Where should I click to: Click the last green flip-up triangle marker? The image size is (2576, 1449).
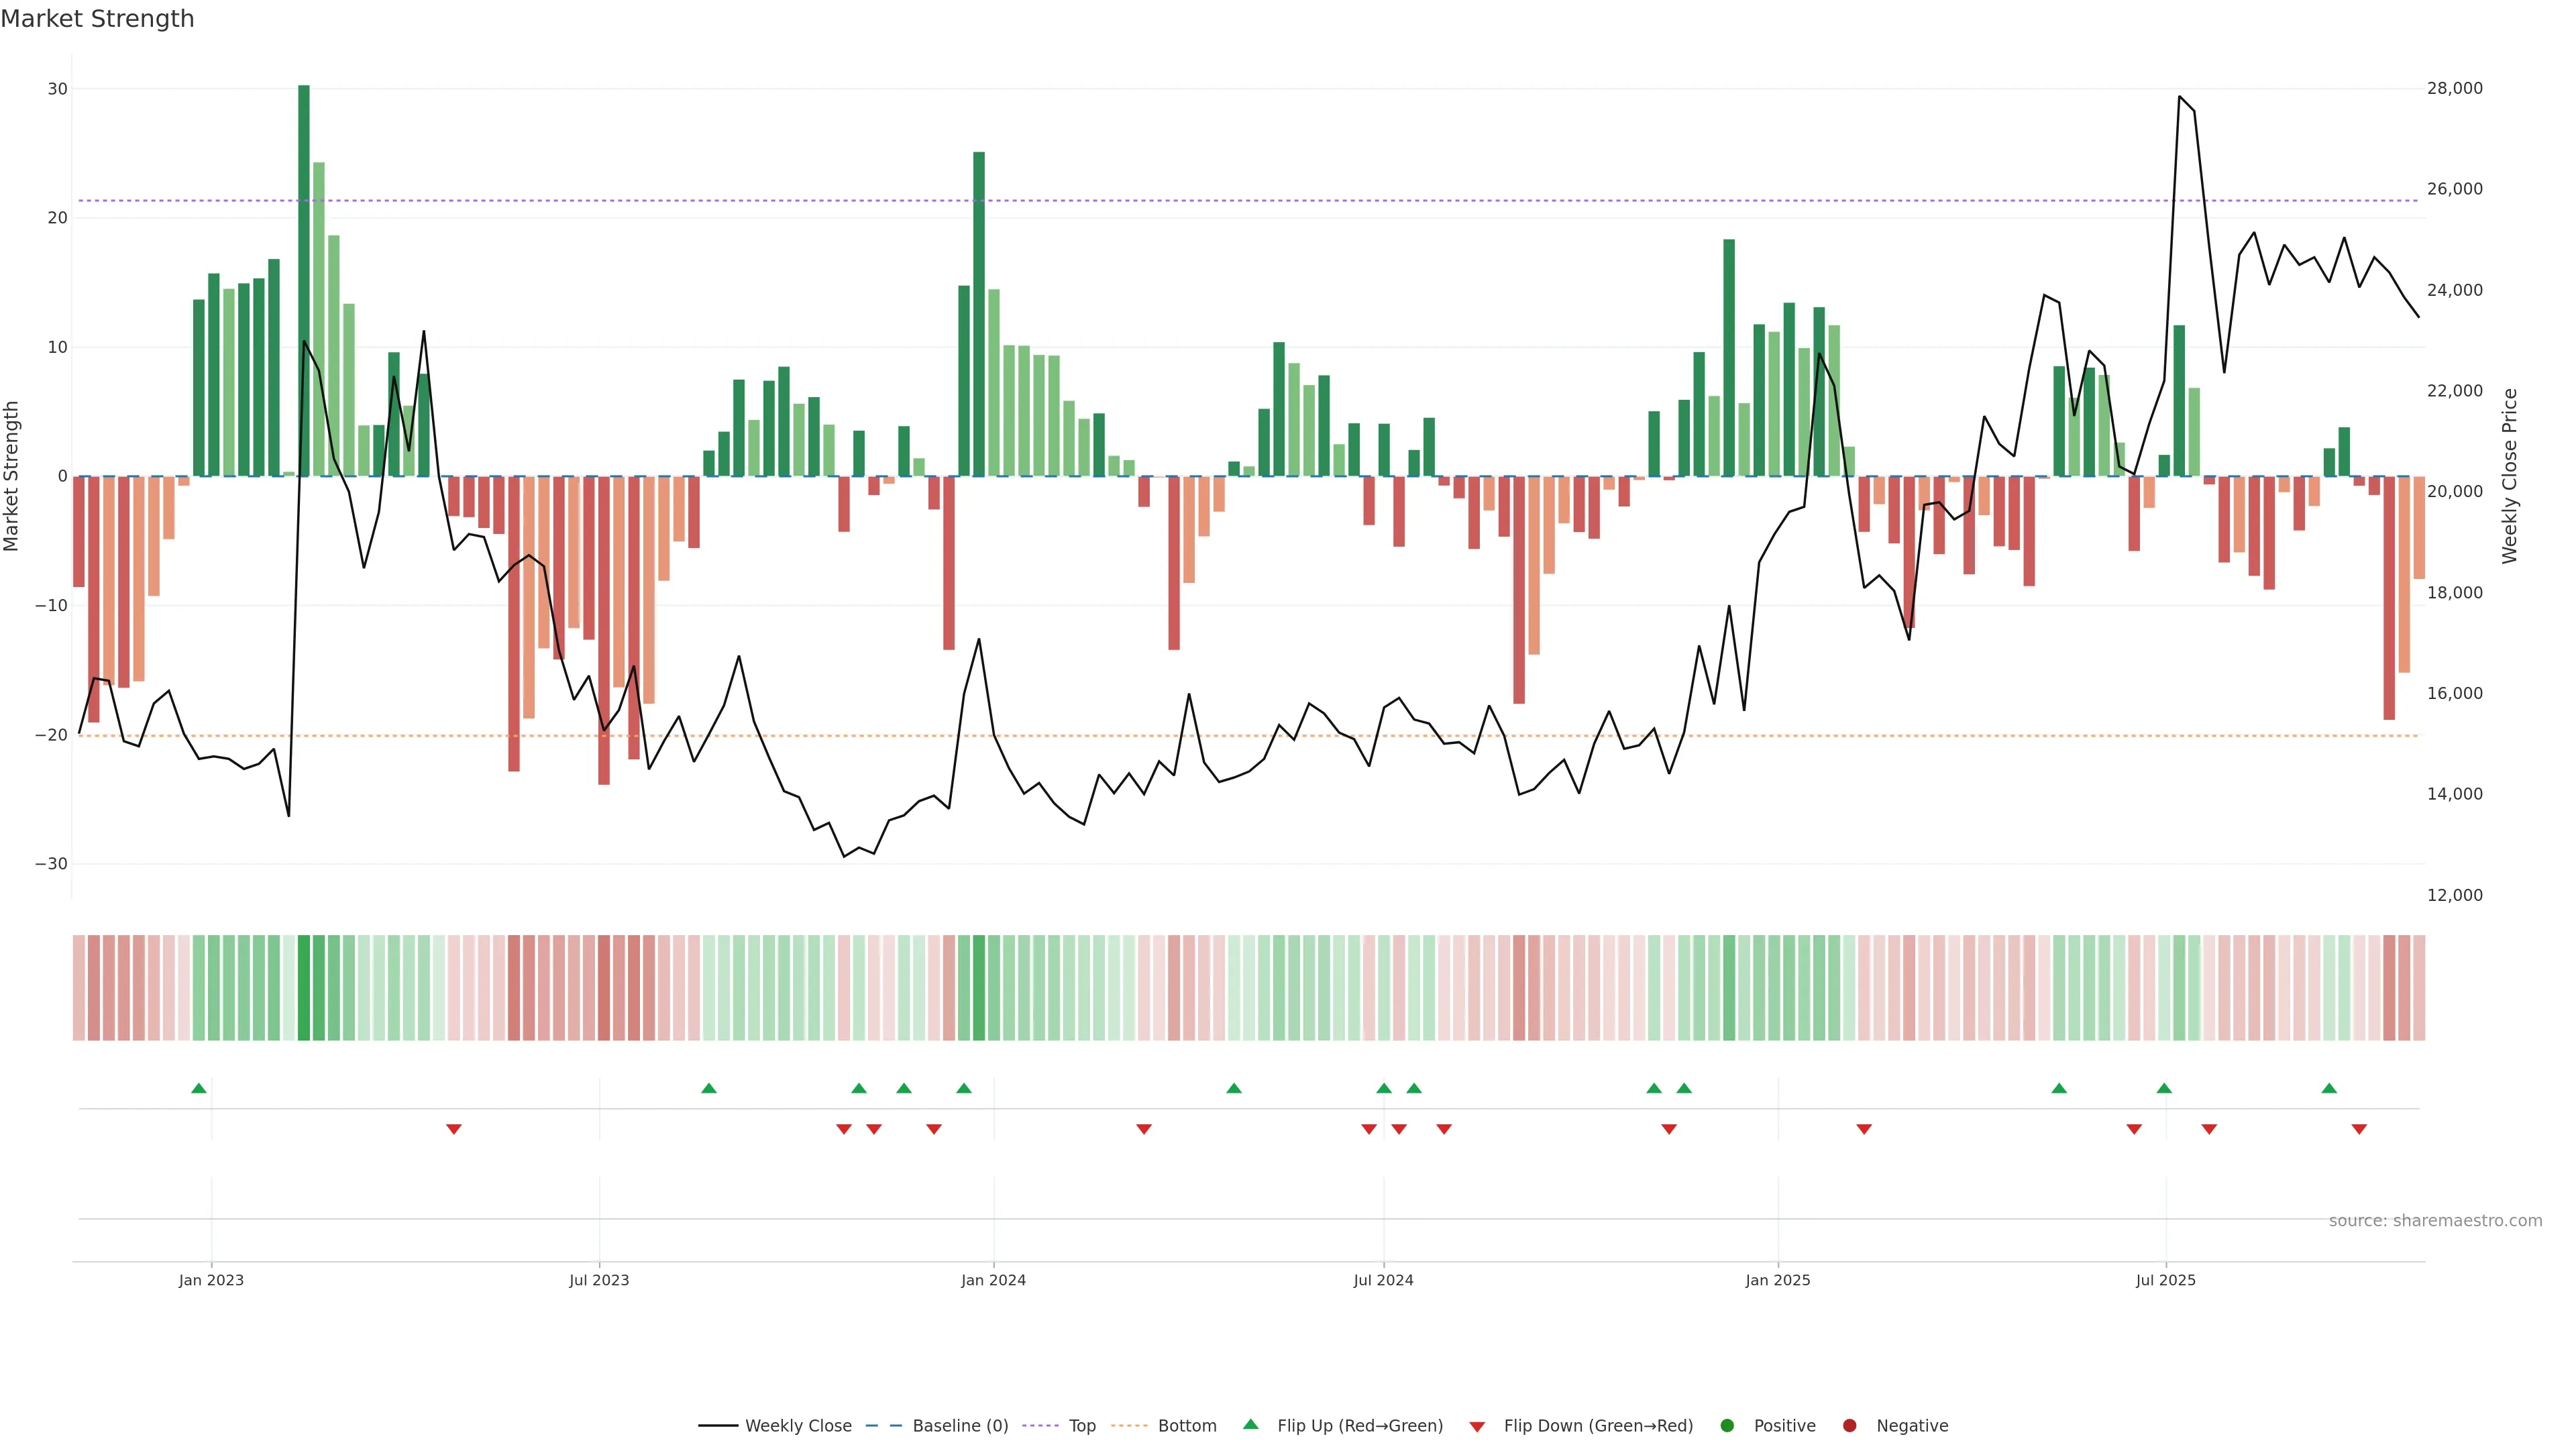(x=2329, y=1088)
